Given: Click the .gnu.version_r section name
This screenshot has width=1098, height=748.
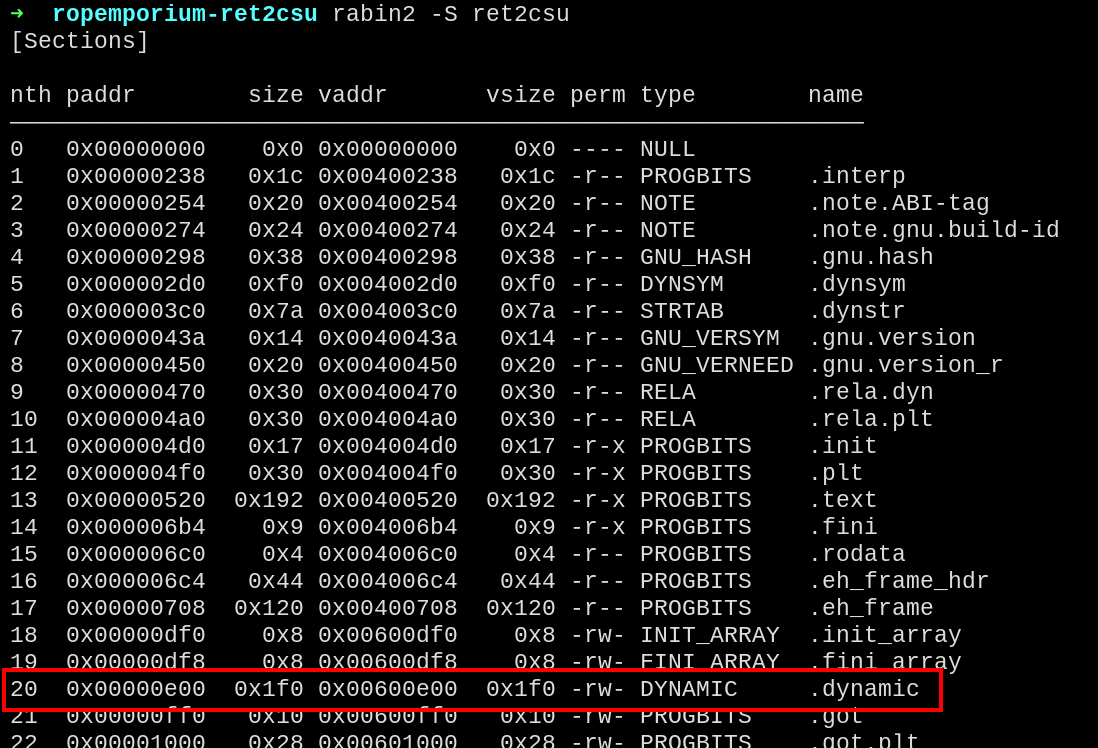Looking at the screenshot, I should [905, 366].
